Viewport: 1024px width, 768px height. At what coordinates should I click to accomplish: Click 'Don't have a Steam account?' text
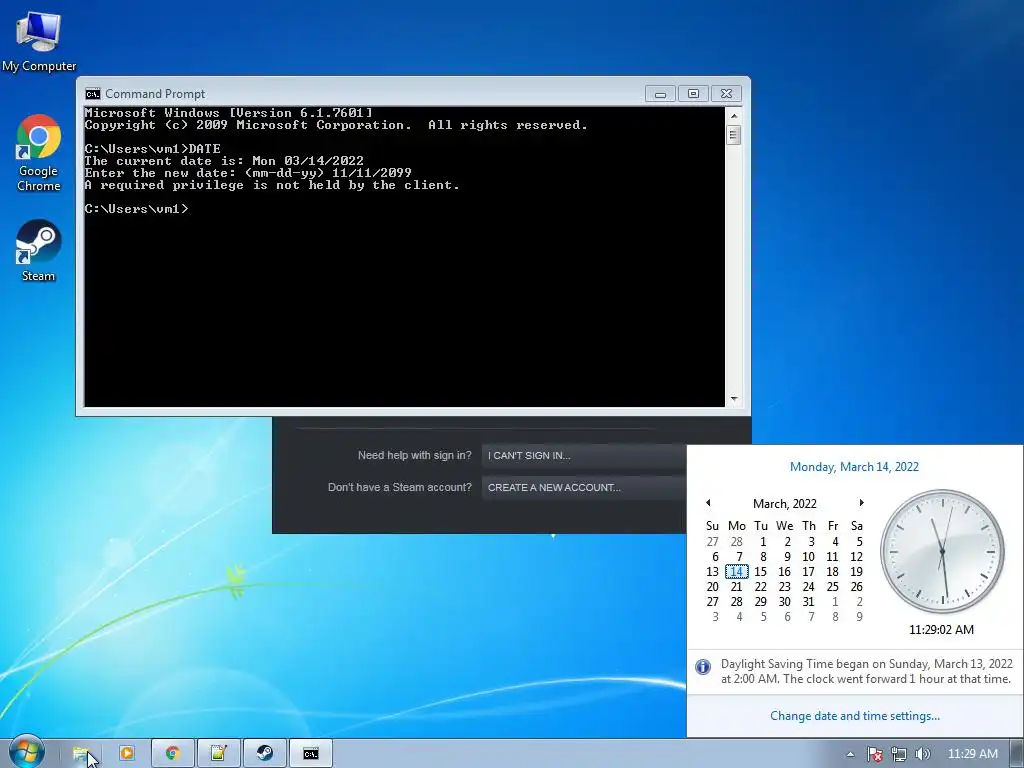click(400, 487)
